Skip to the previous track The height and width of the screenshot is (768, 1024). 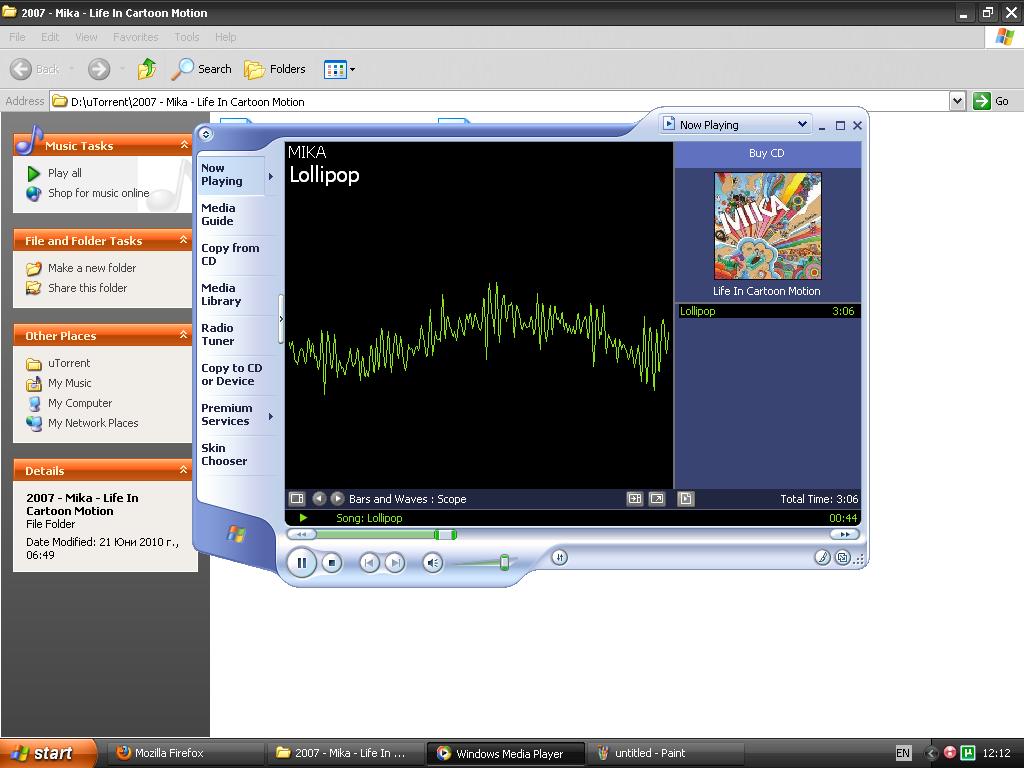369,562
